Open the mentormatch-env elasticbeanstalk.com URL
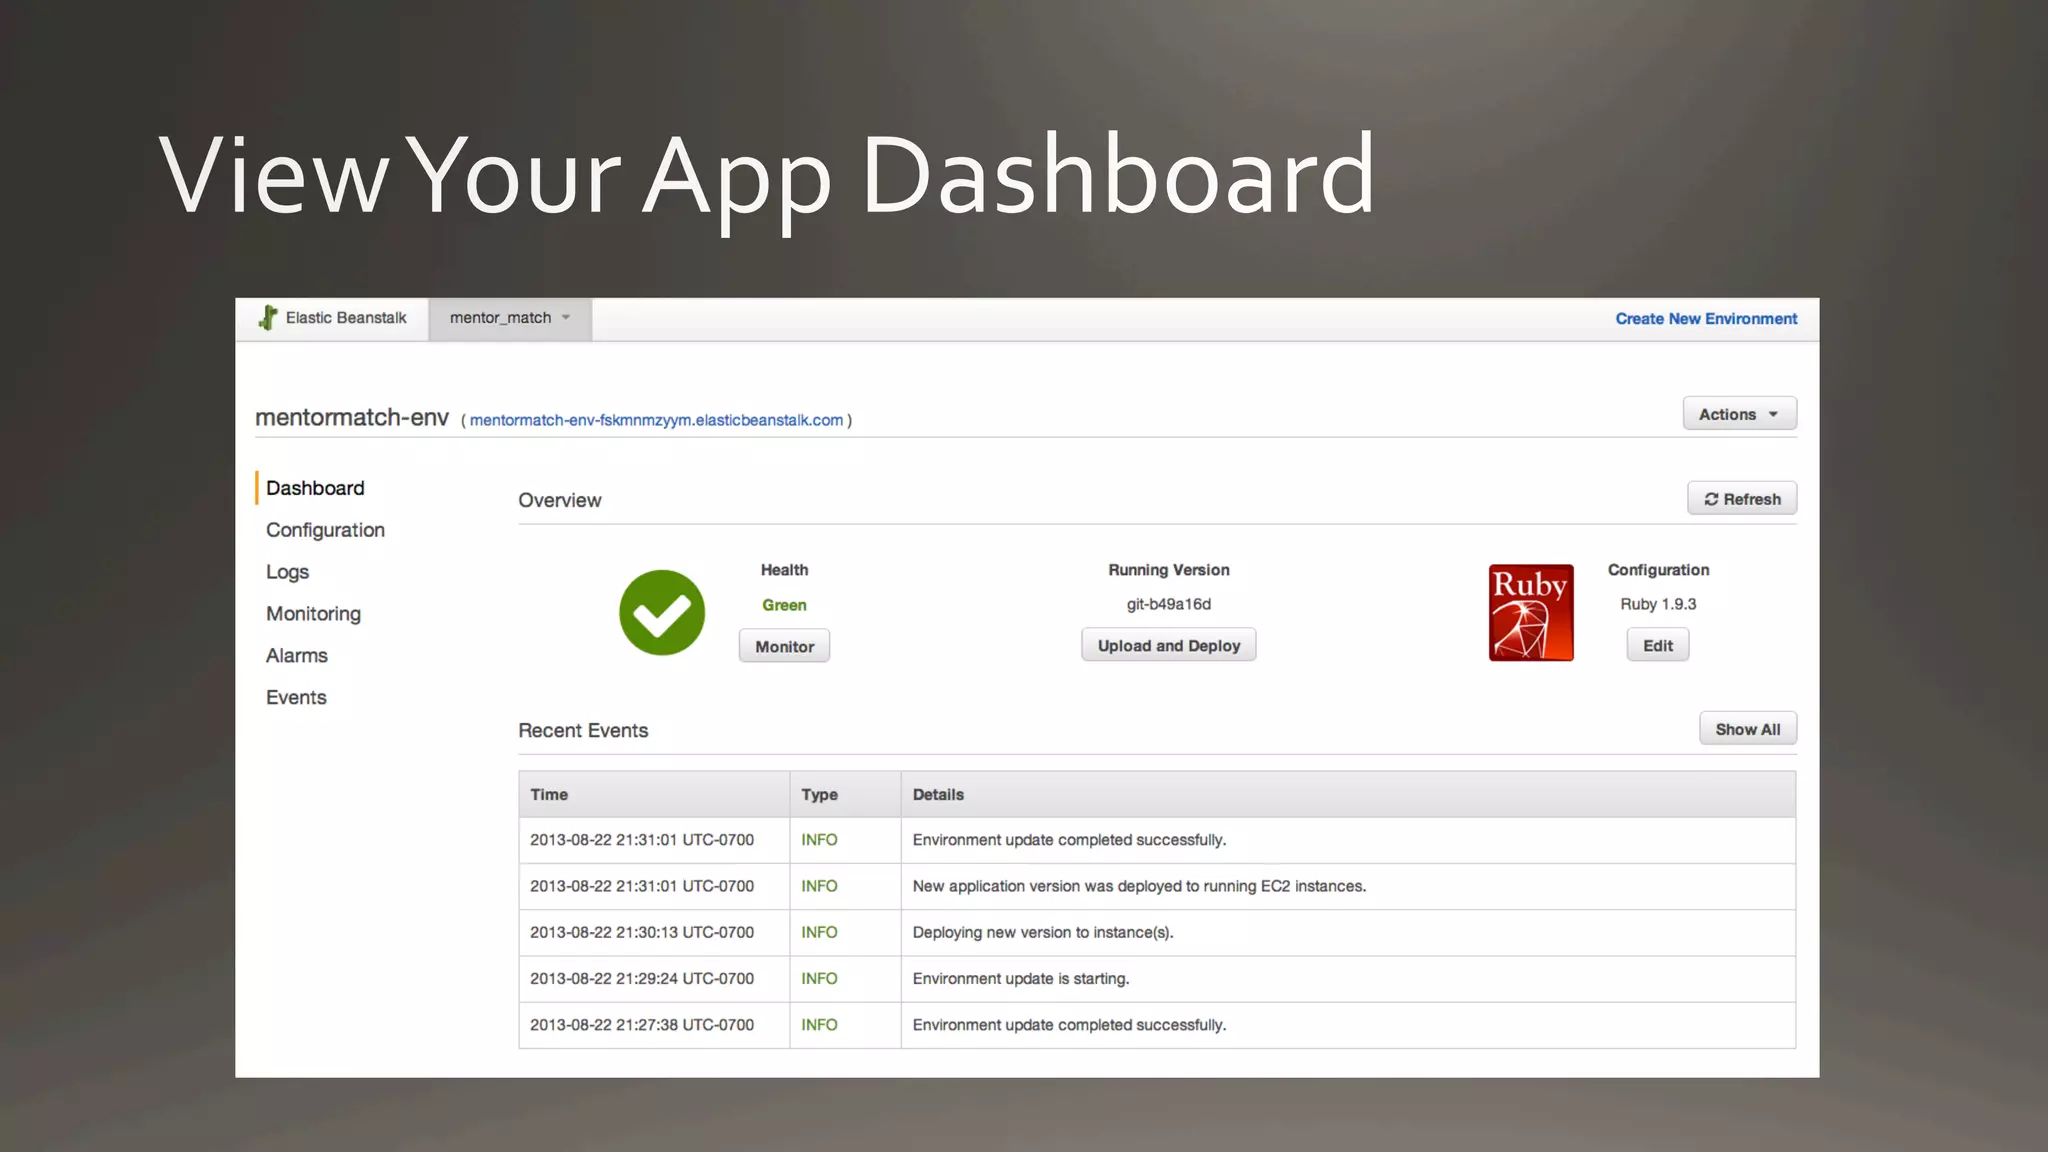The height and width of the screenshot is (1152, 2048). (656, 420)
